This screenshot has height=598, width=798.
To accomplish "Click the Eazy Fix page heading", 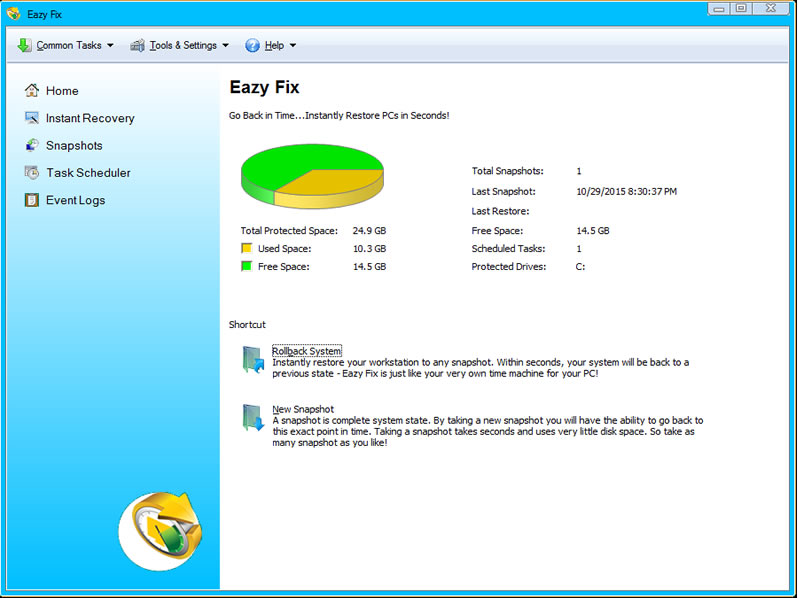I will tap(264, 87).
